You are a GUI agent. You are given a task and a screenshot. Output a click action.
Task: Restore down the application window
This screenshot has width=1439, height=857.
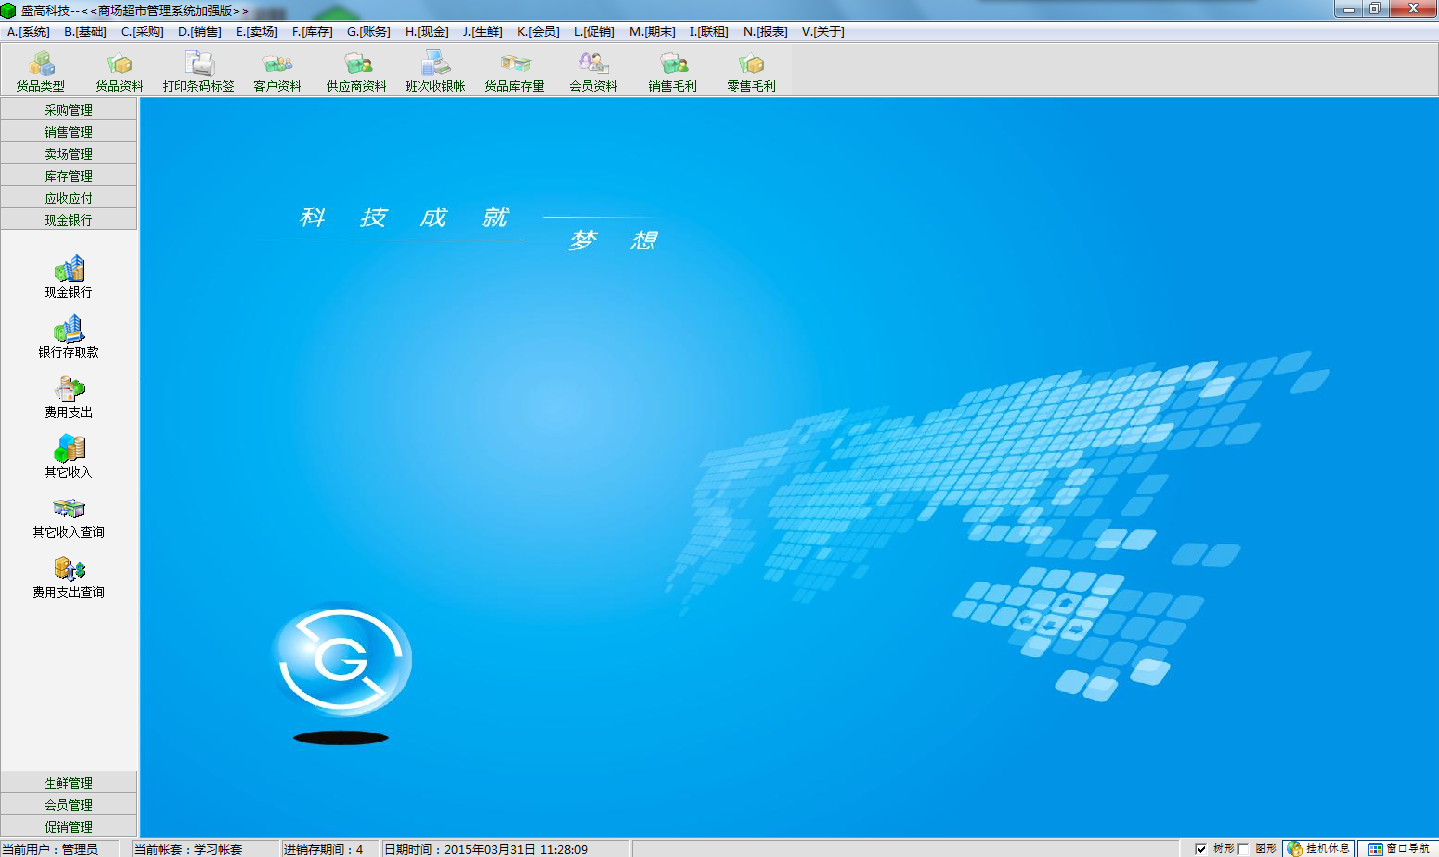(x=1375, y=8)
